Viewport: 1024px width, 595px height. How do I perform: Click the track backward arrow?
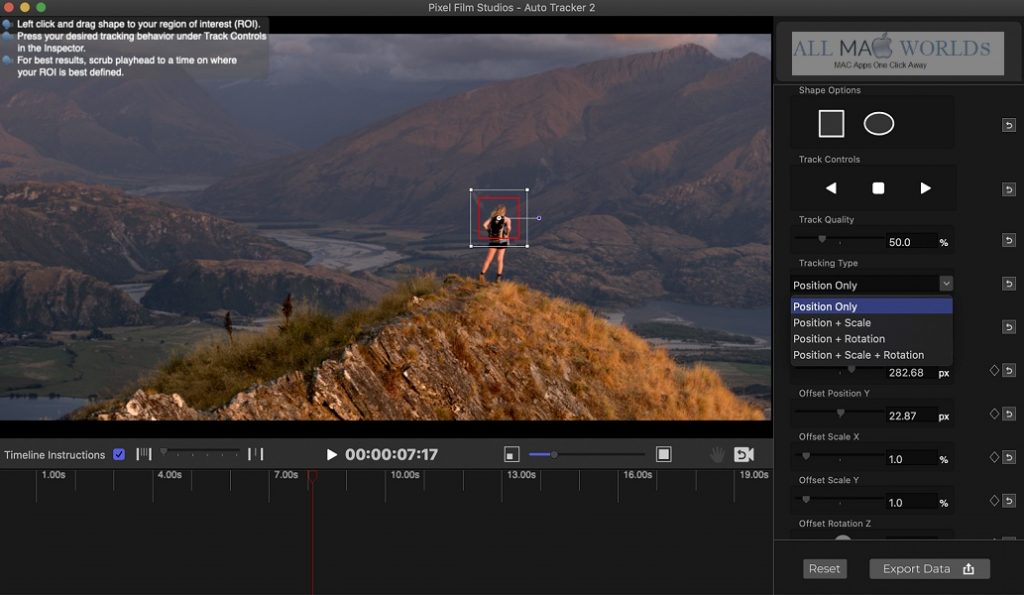[831, 188]
